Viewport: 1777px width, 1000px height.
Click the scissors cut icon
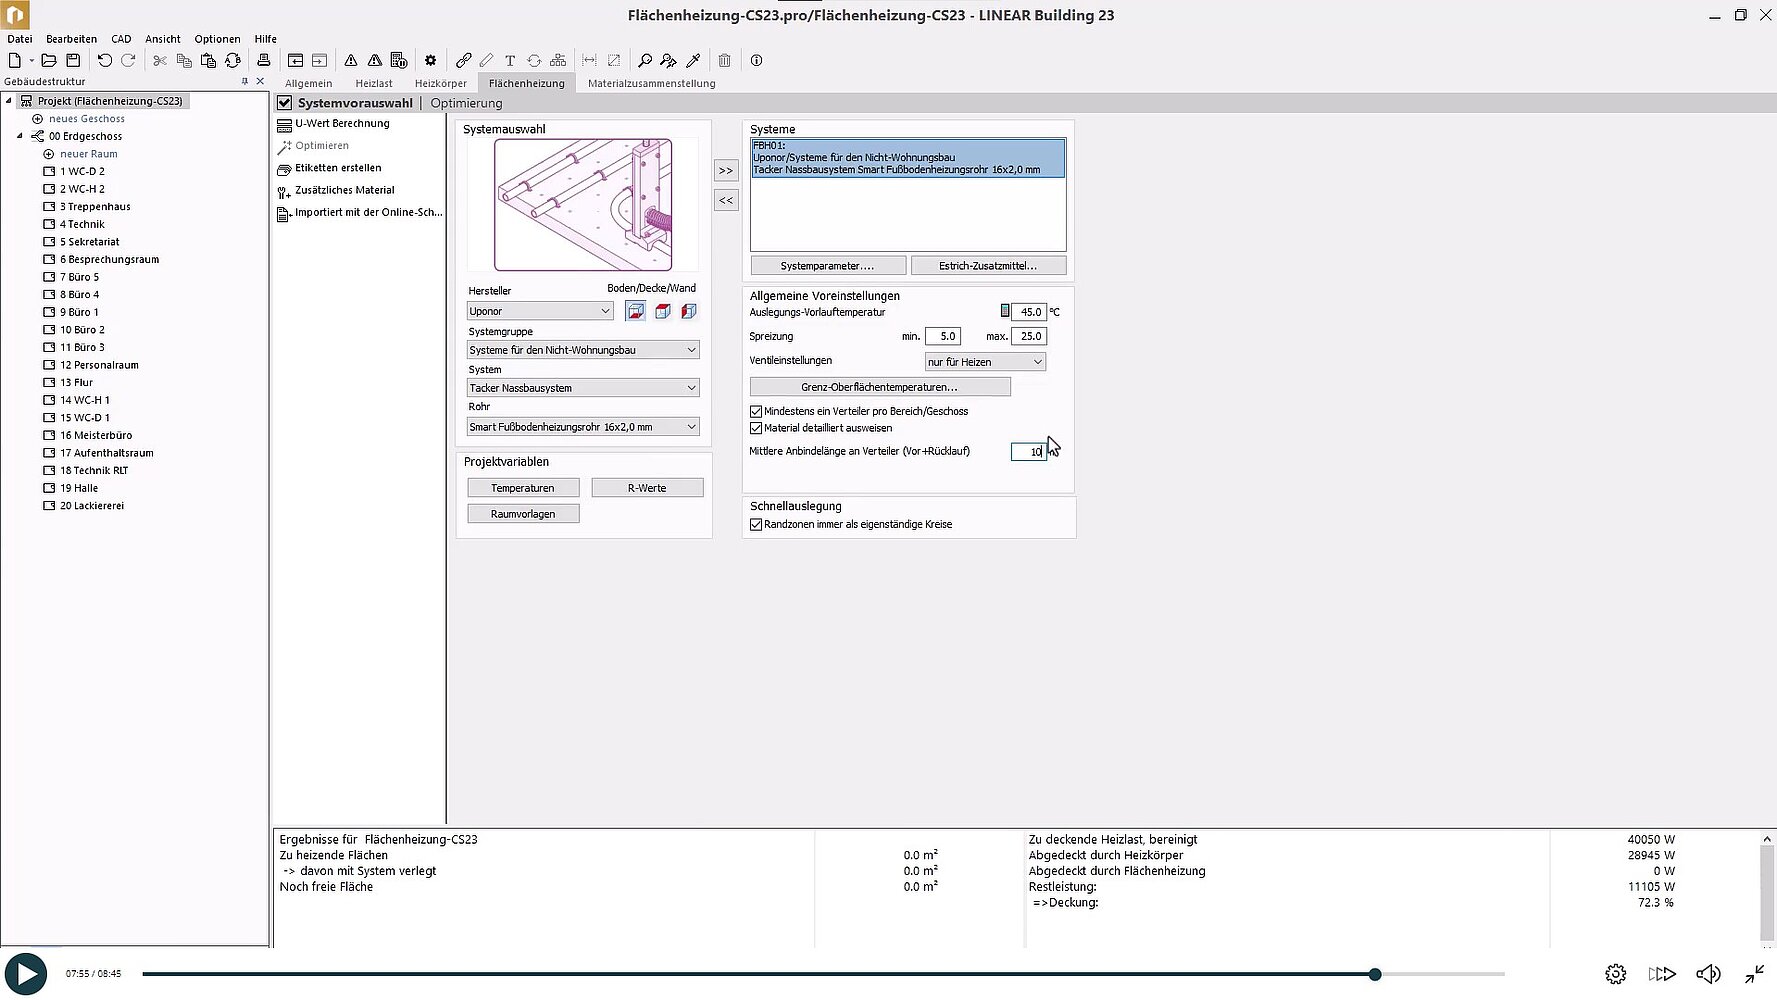[x=159, y=61]
